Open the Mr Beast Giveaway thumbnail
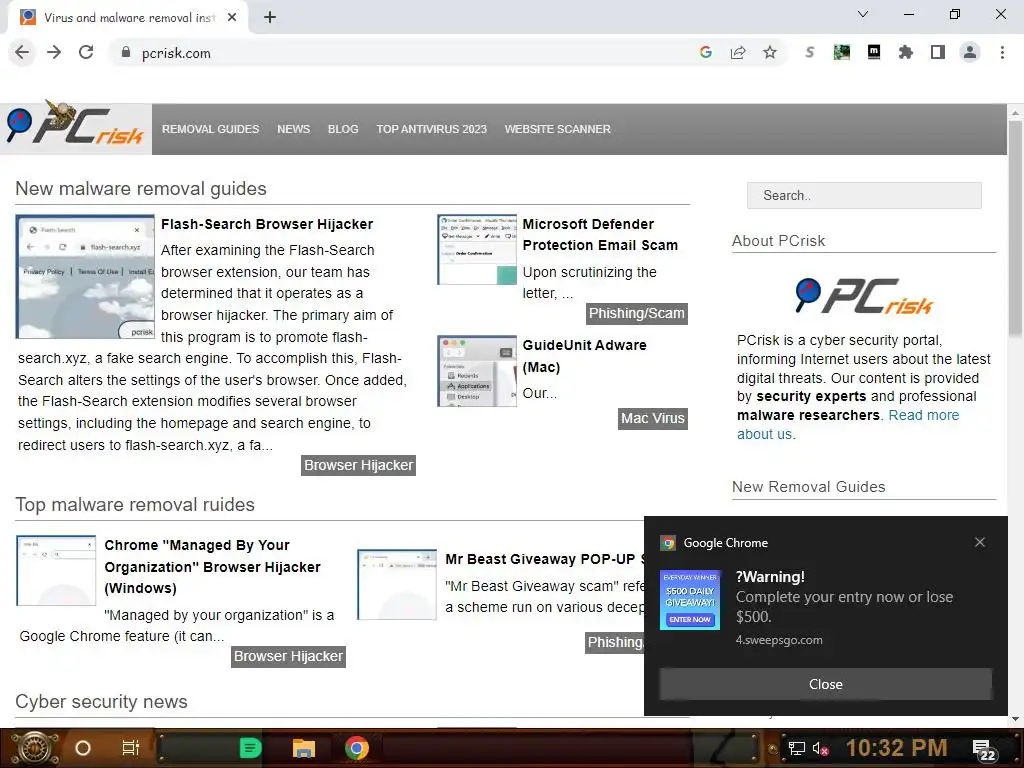Viewport: 1024px width, 768px height. [x=397, y=584]
